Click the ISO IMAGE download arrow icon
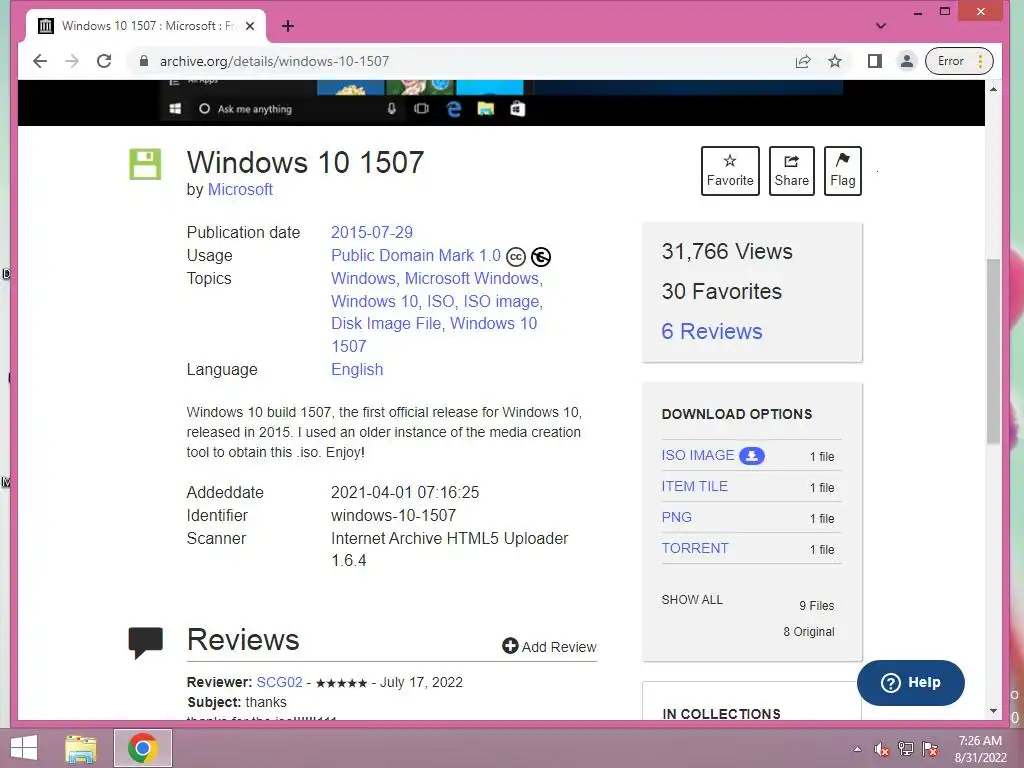The width and height of the screenshot is (1024, 768). (752, 456)
